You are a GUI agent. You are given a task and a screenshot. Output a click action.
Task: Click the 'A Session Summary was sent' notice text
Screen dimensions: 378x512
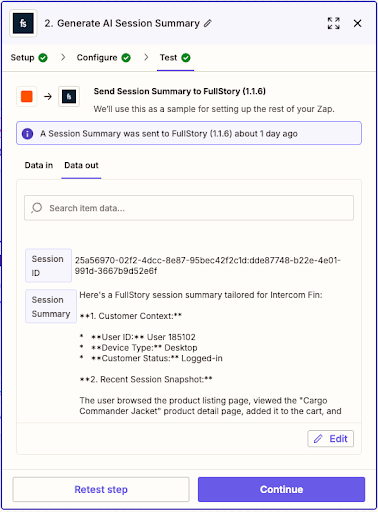click(169, 134)
